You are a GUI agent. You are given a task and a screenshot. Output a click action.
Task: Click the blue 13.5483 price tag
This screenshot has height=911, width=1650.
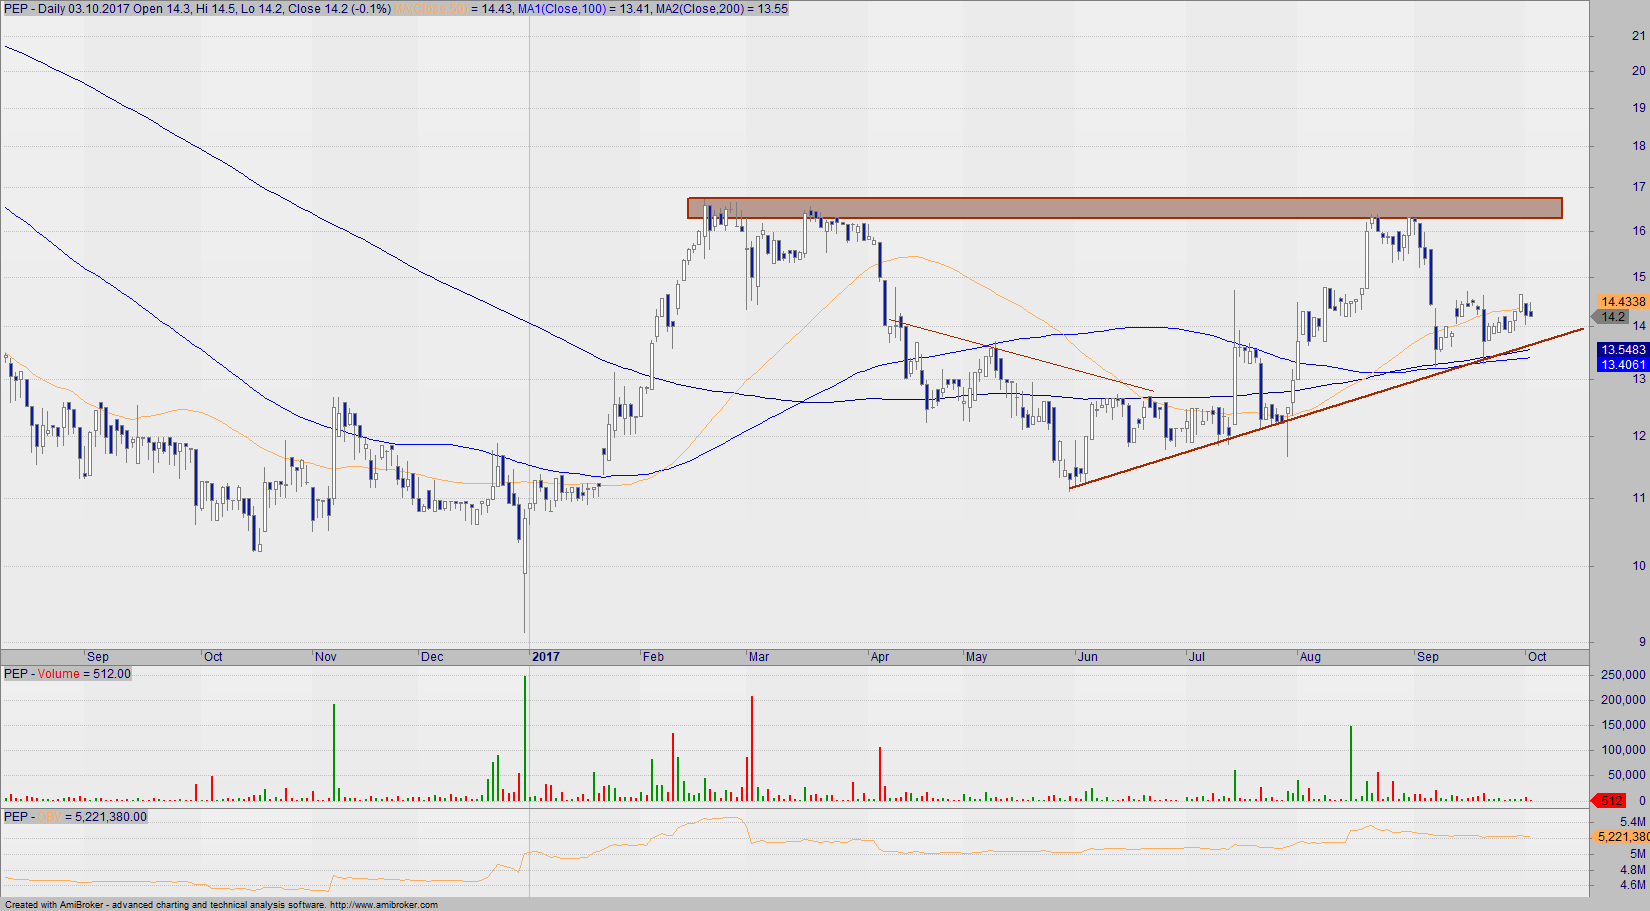1622,350
